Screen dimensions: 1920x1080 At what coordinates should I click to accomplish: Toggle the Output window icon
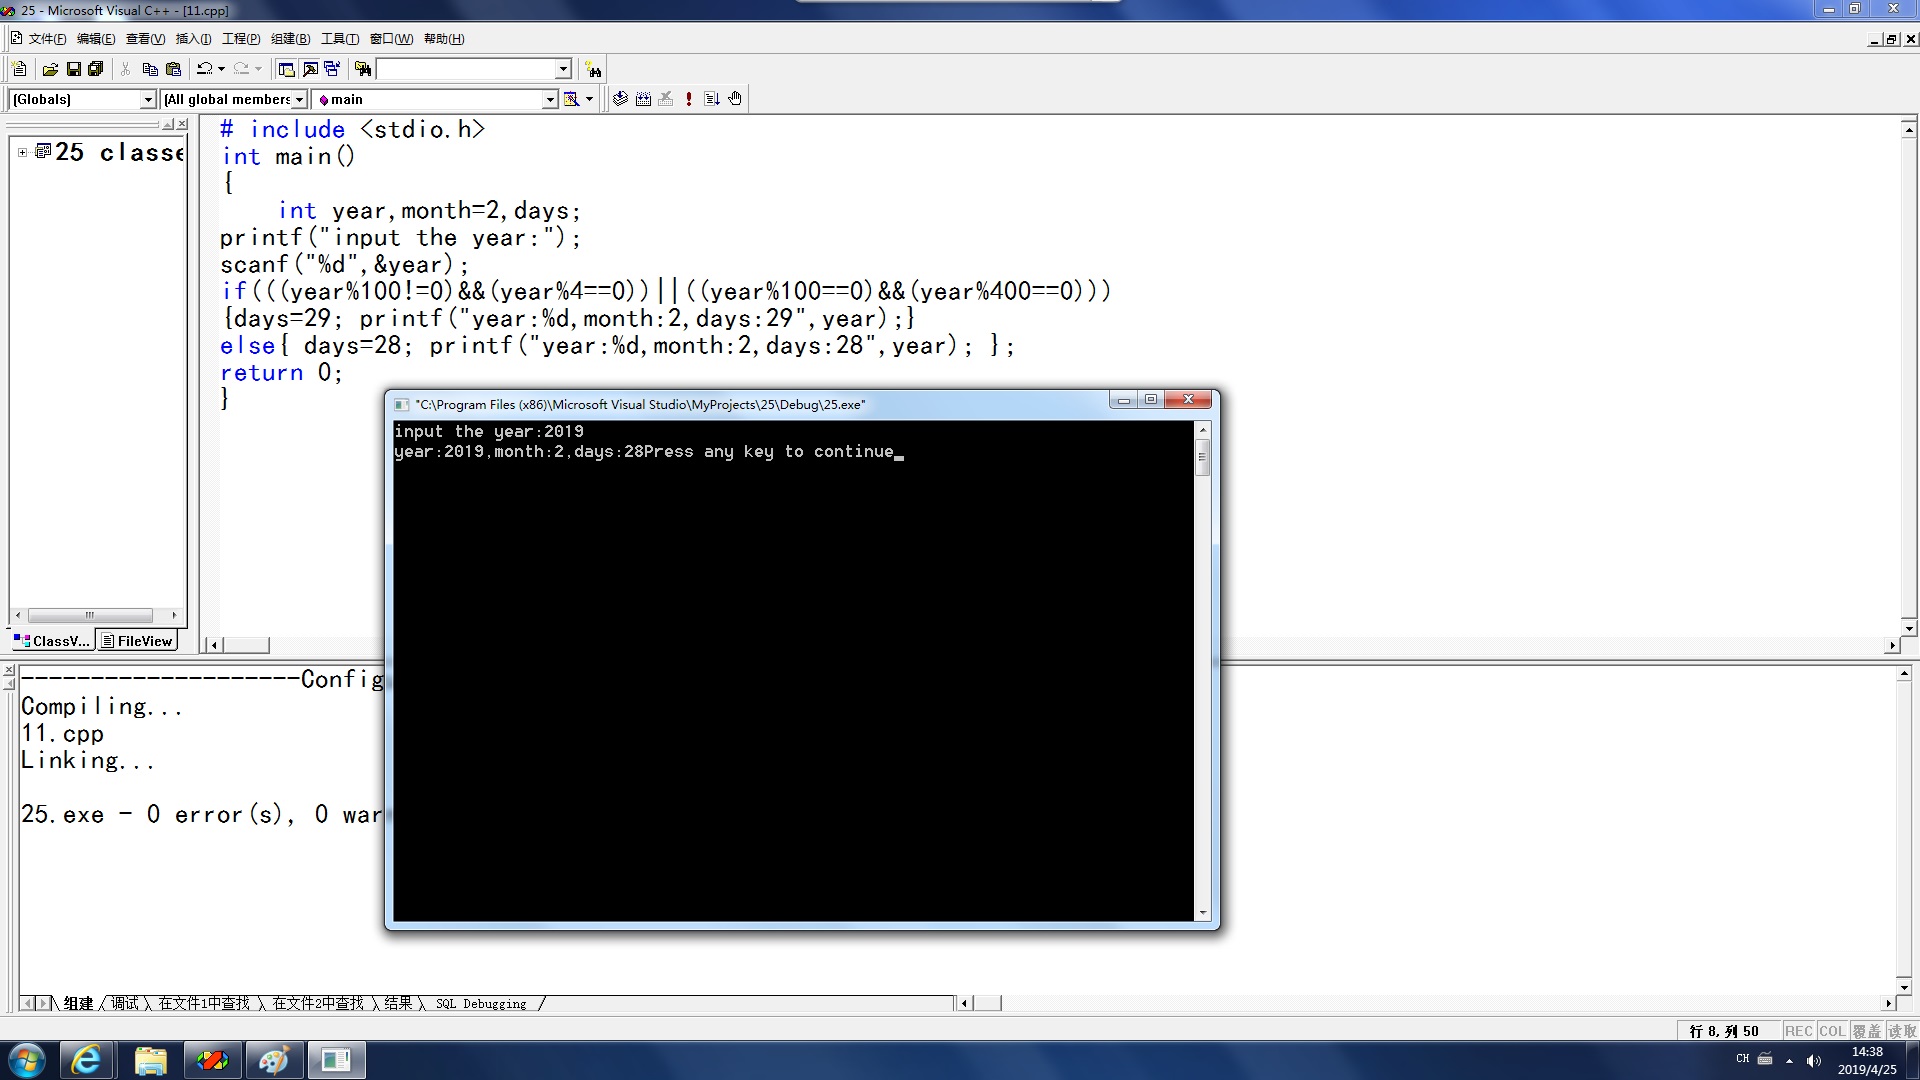point(310,69)
